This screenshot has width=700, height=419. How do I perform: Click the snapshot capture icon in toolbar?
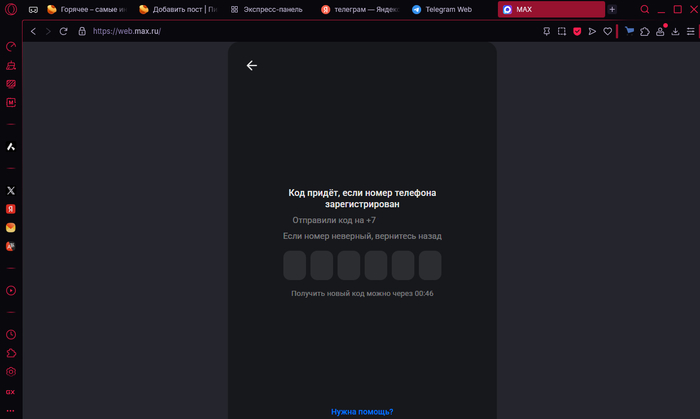[x=562, y=31]
